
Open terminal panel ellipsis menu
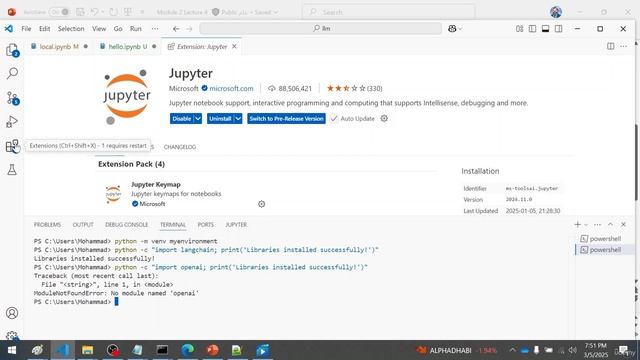pyautogui.click(x=598, y=224)
